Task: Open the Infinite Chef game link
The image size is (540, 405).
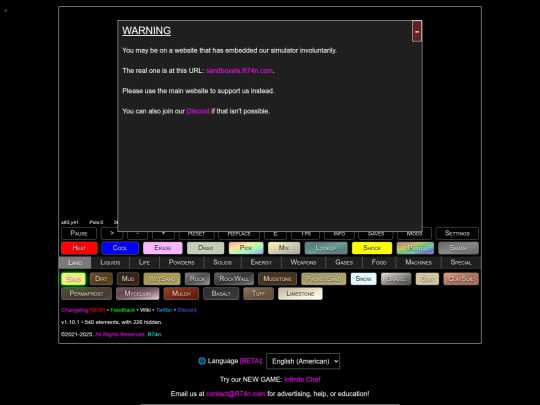Action: [x=302, y=380]
